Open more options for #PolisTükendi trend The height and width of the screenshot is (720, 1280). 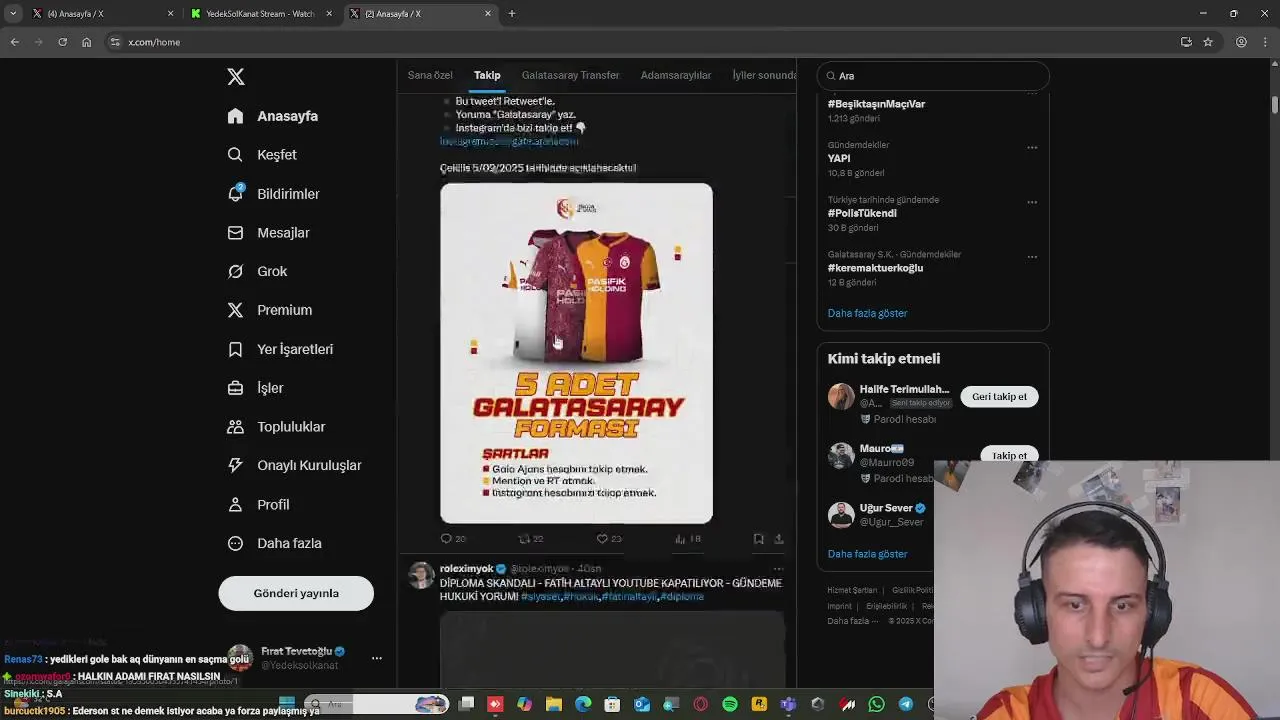pyautogui.click(x=1032, y=202)
